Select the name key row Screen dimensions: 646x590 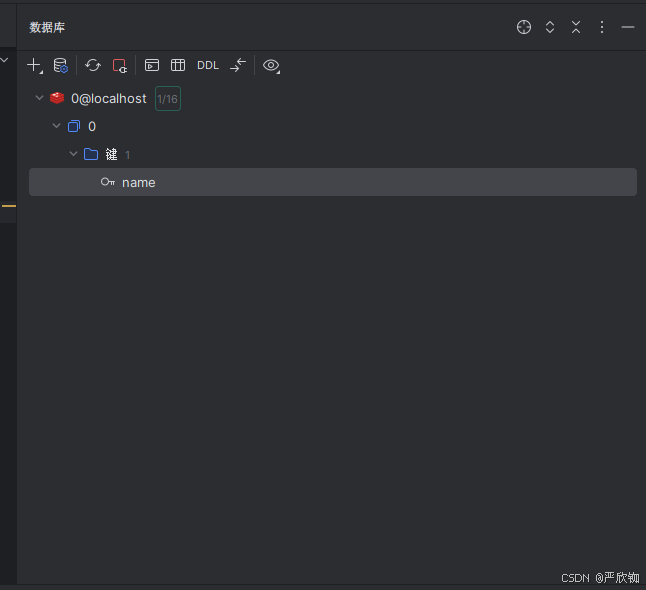tap(333, 182)
